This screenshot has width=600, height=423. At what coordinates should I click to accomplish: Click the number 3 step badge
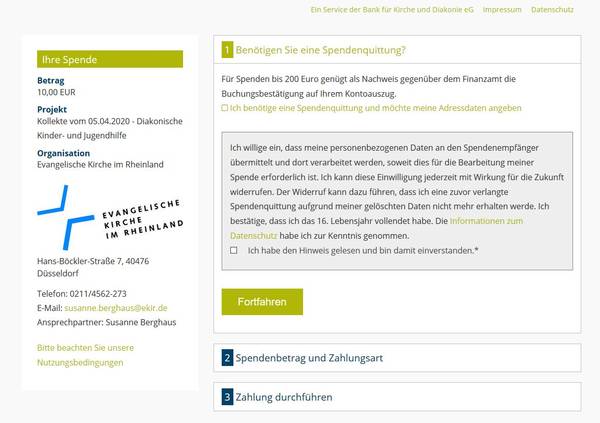pos(228,397)
